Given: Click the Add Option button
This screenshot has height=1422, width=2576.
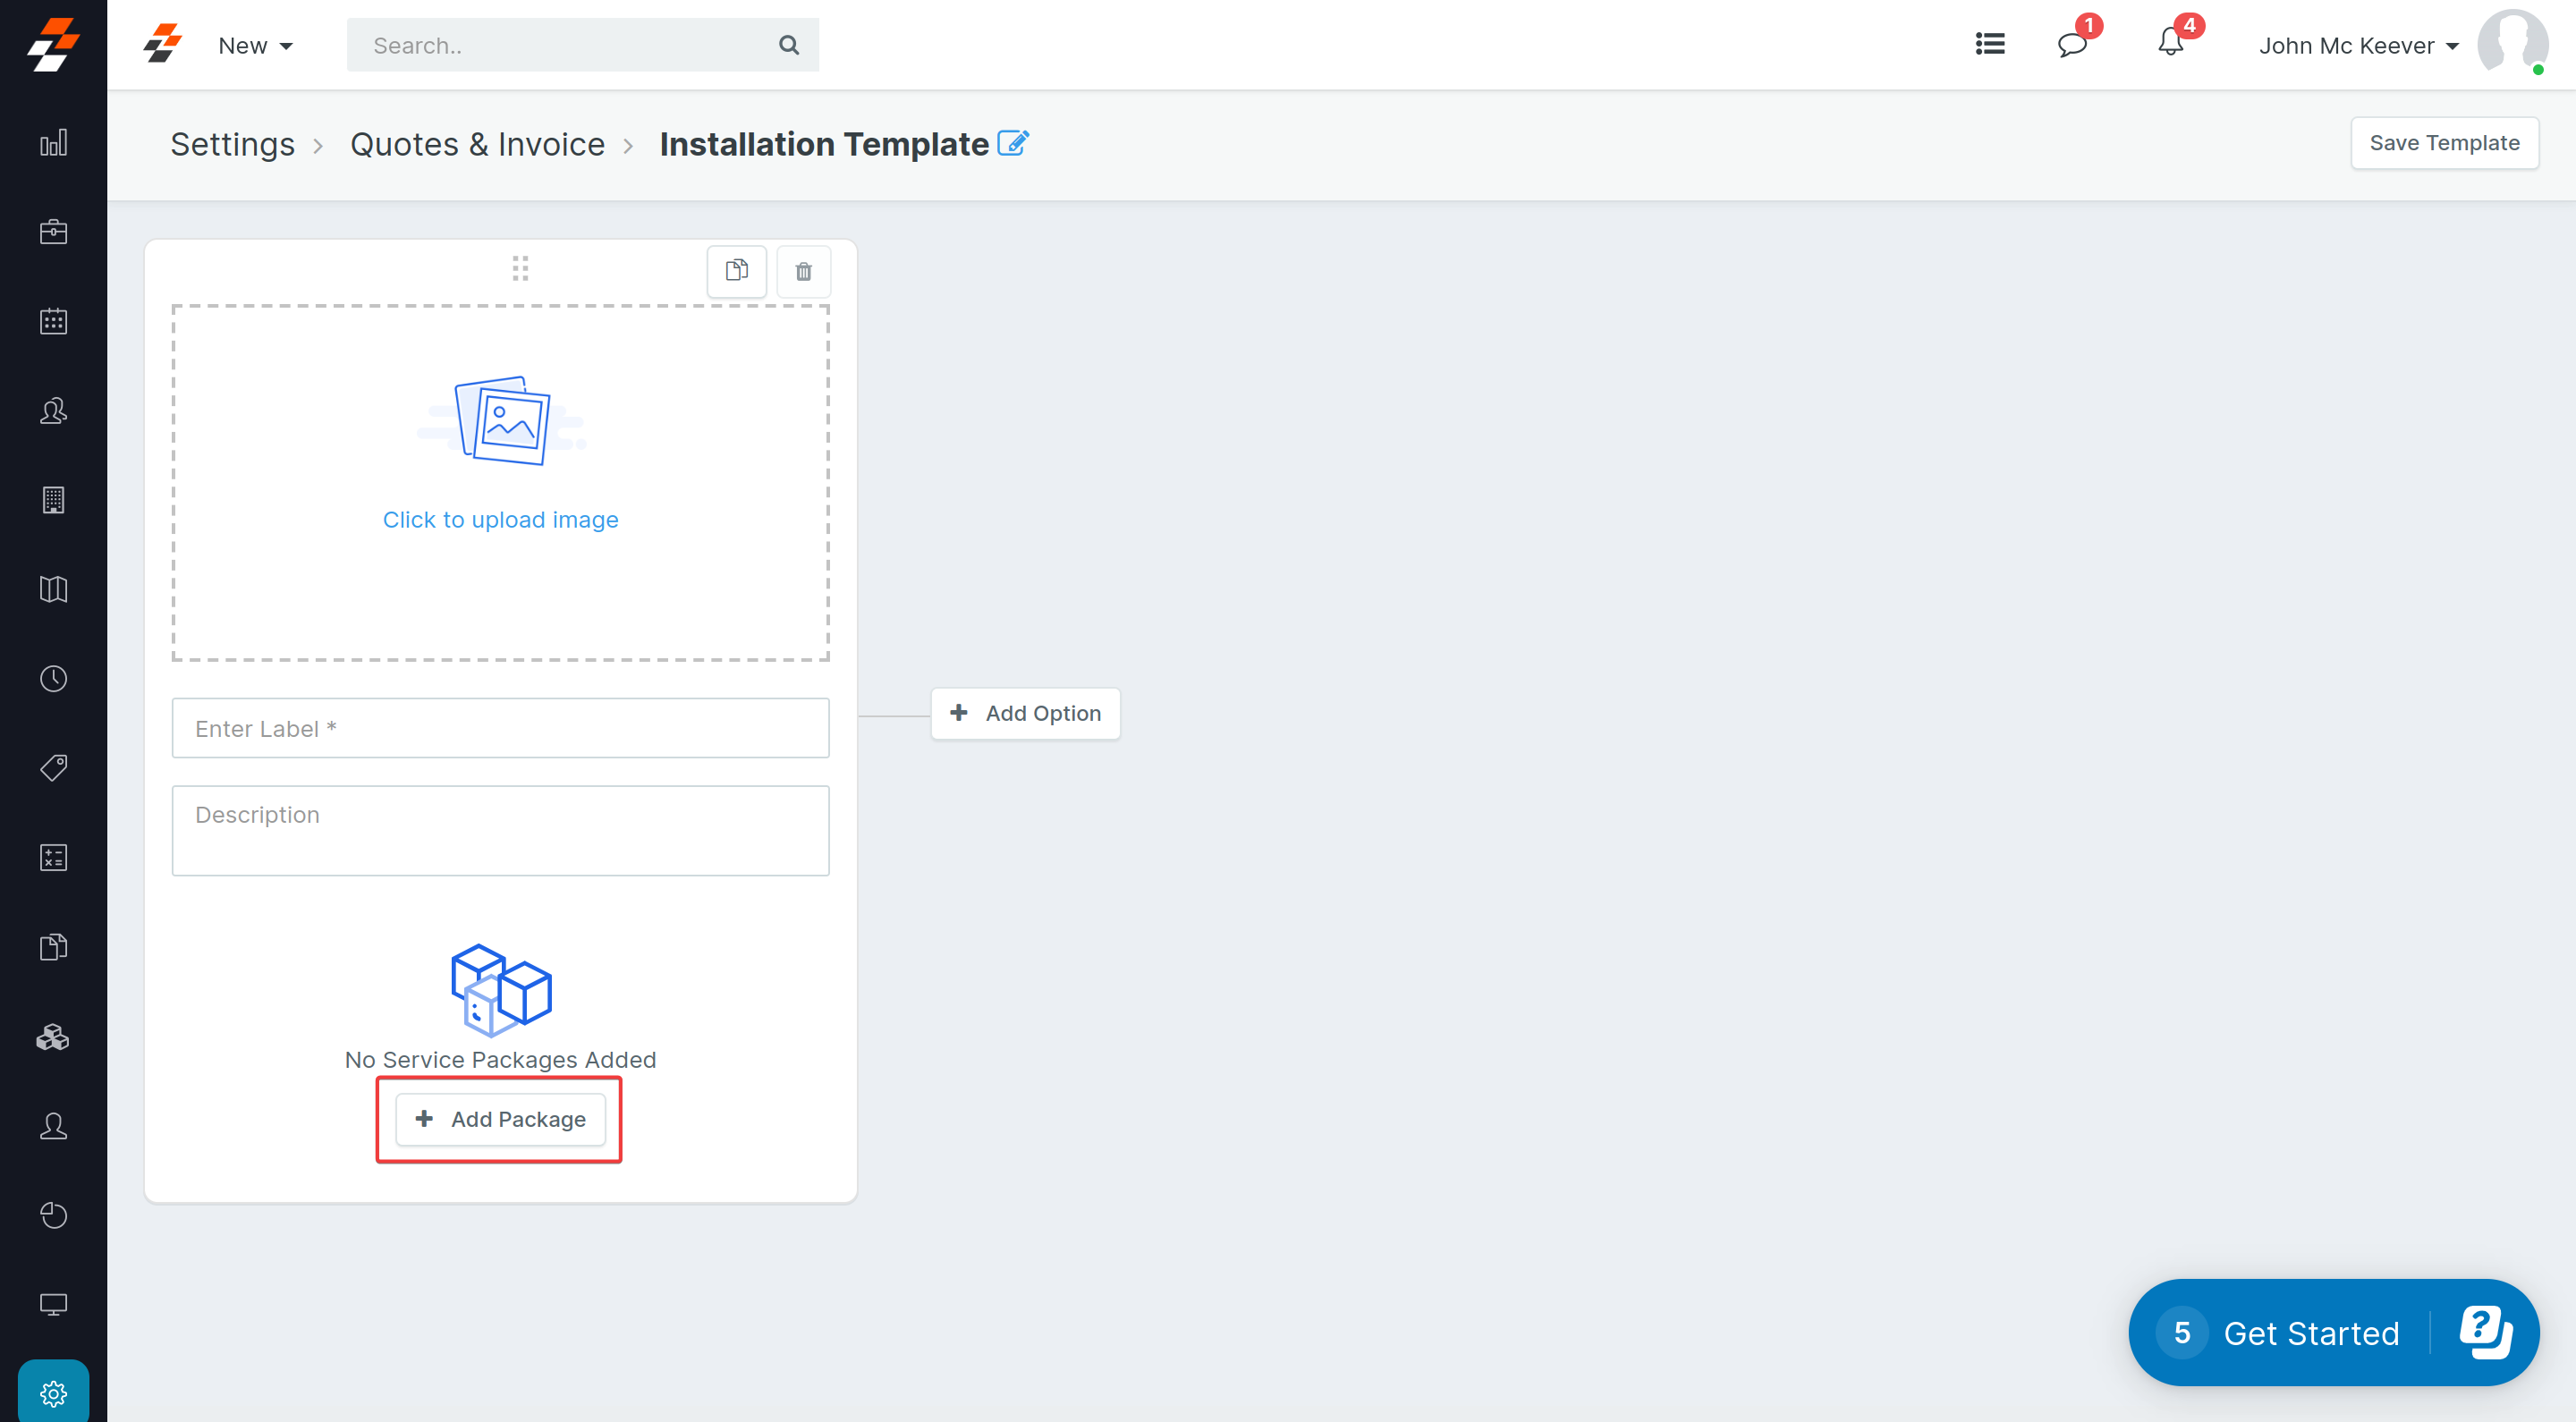Looking at the screenshot, I should pos(1025,713).
